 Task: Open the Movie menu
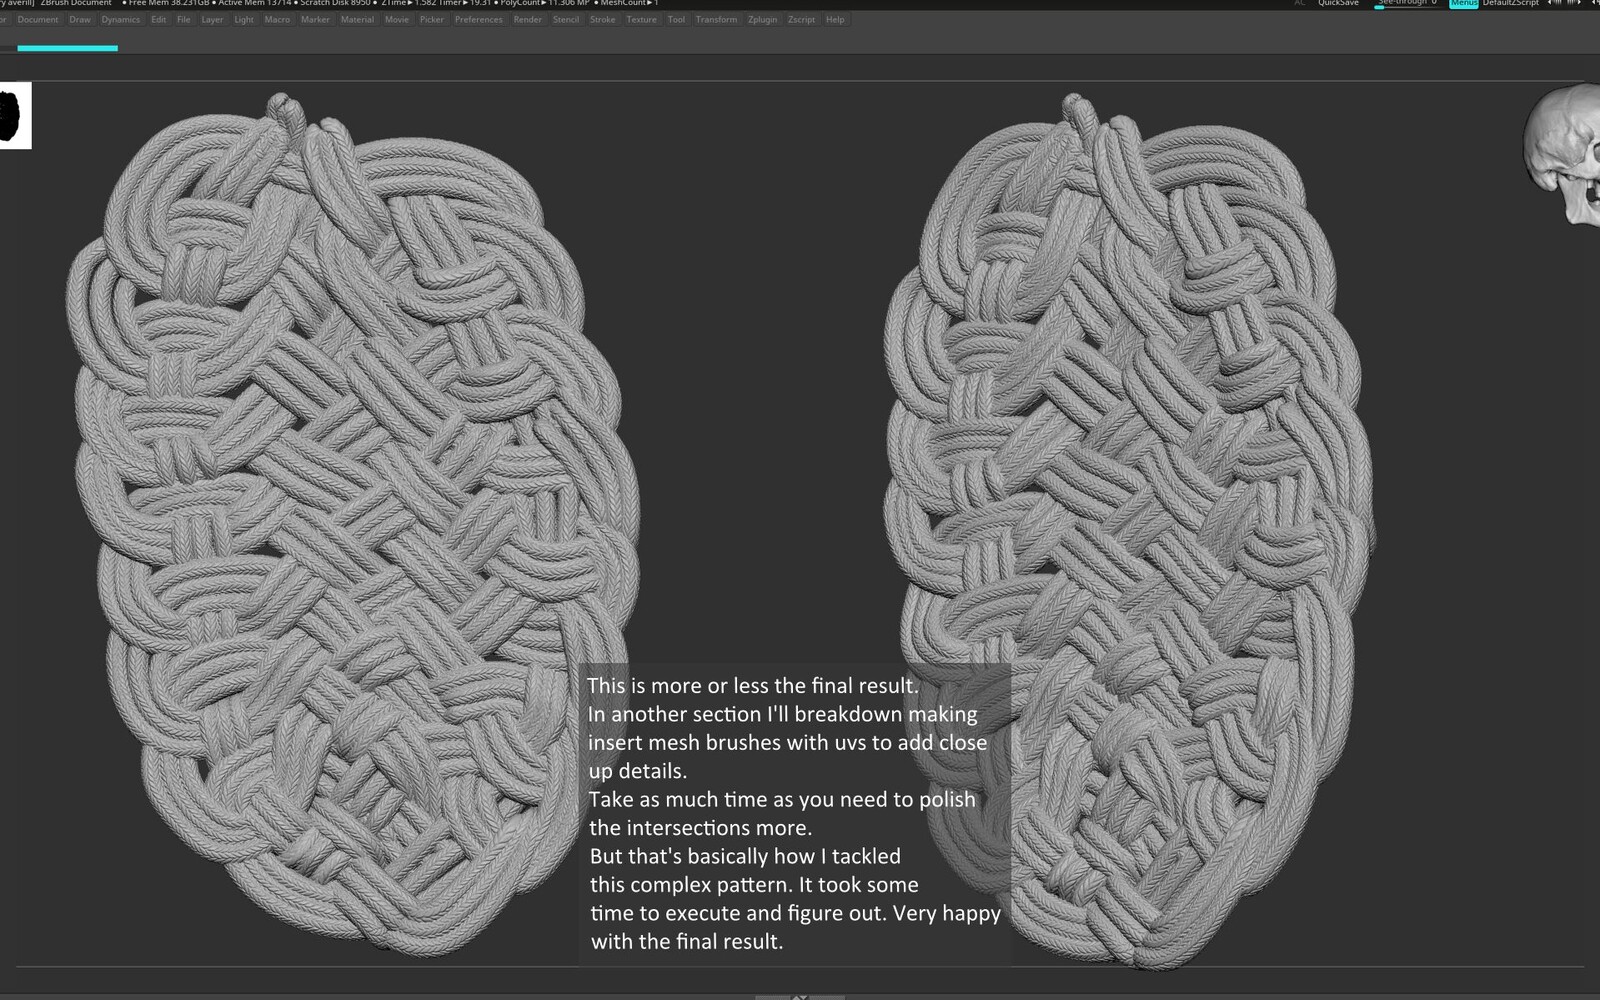pos(397,20)
